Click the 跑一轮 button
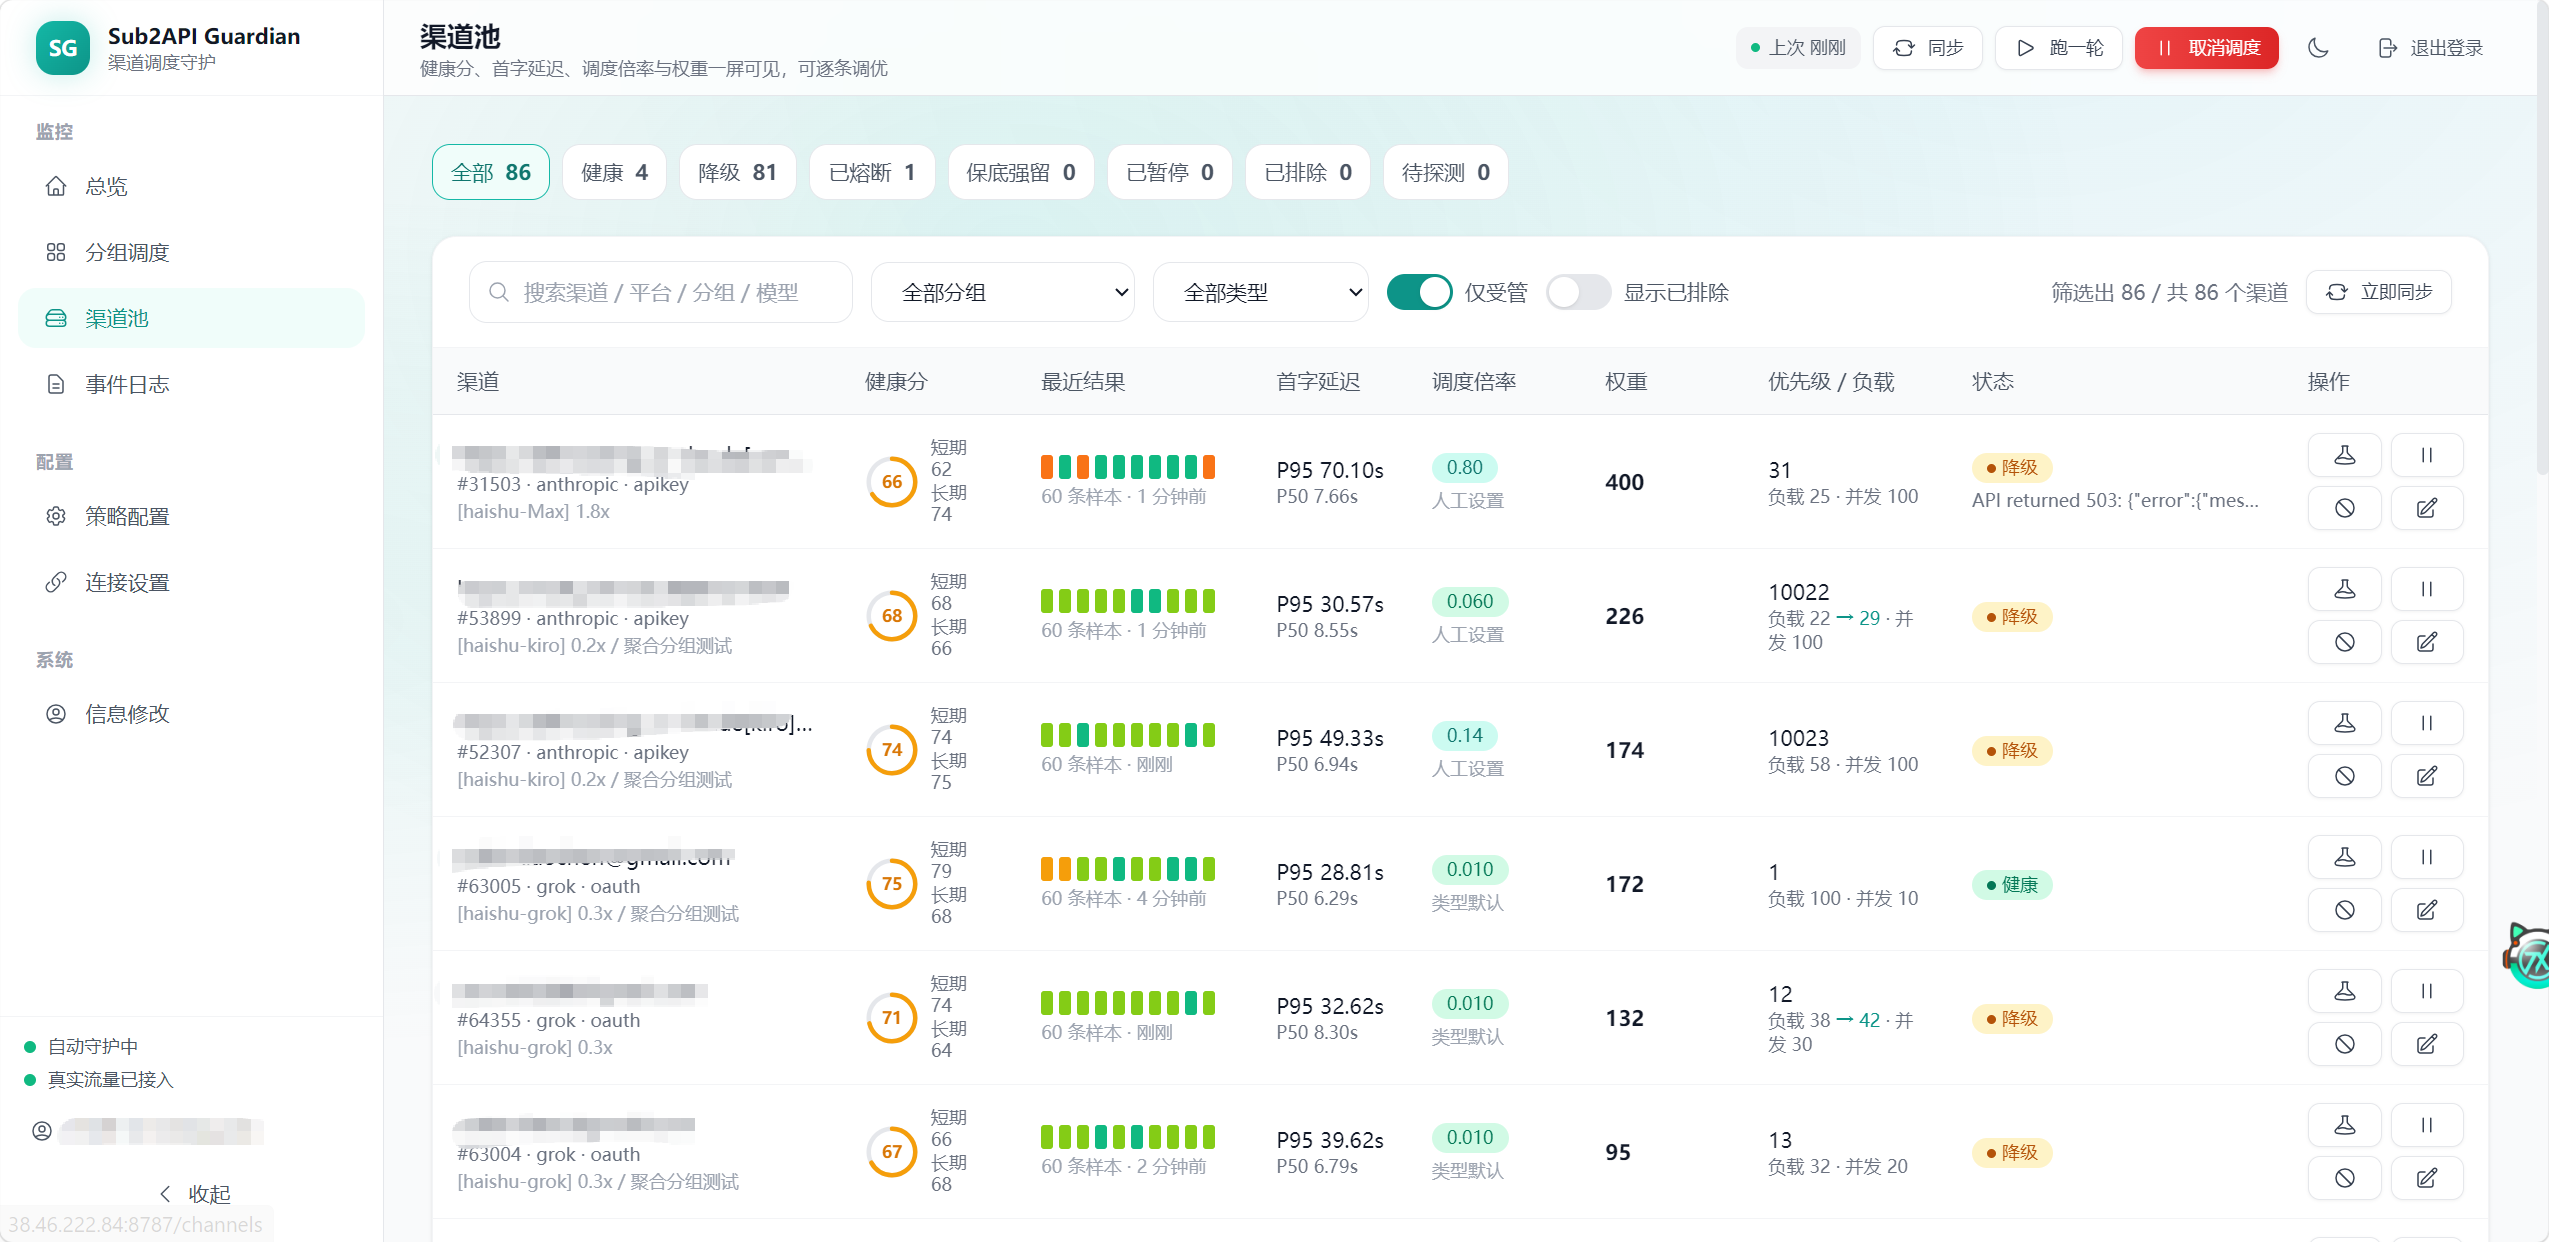 click(2059, 48)
